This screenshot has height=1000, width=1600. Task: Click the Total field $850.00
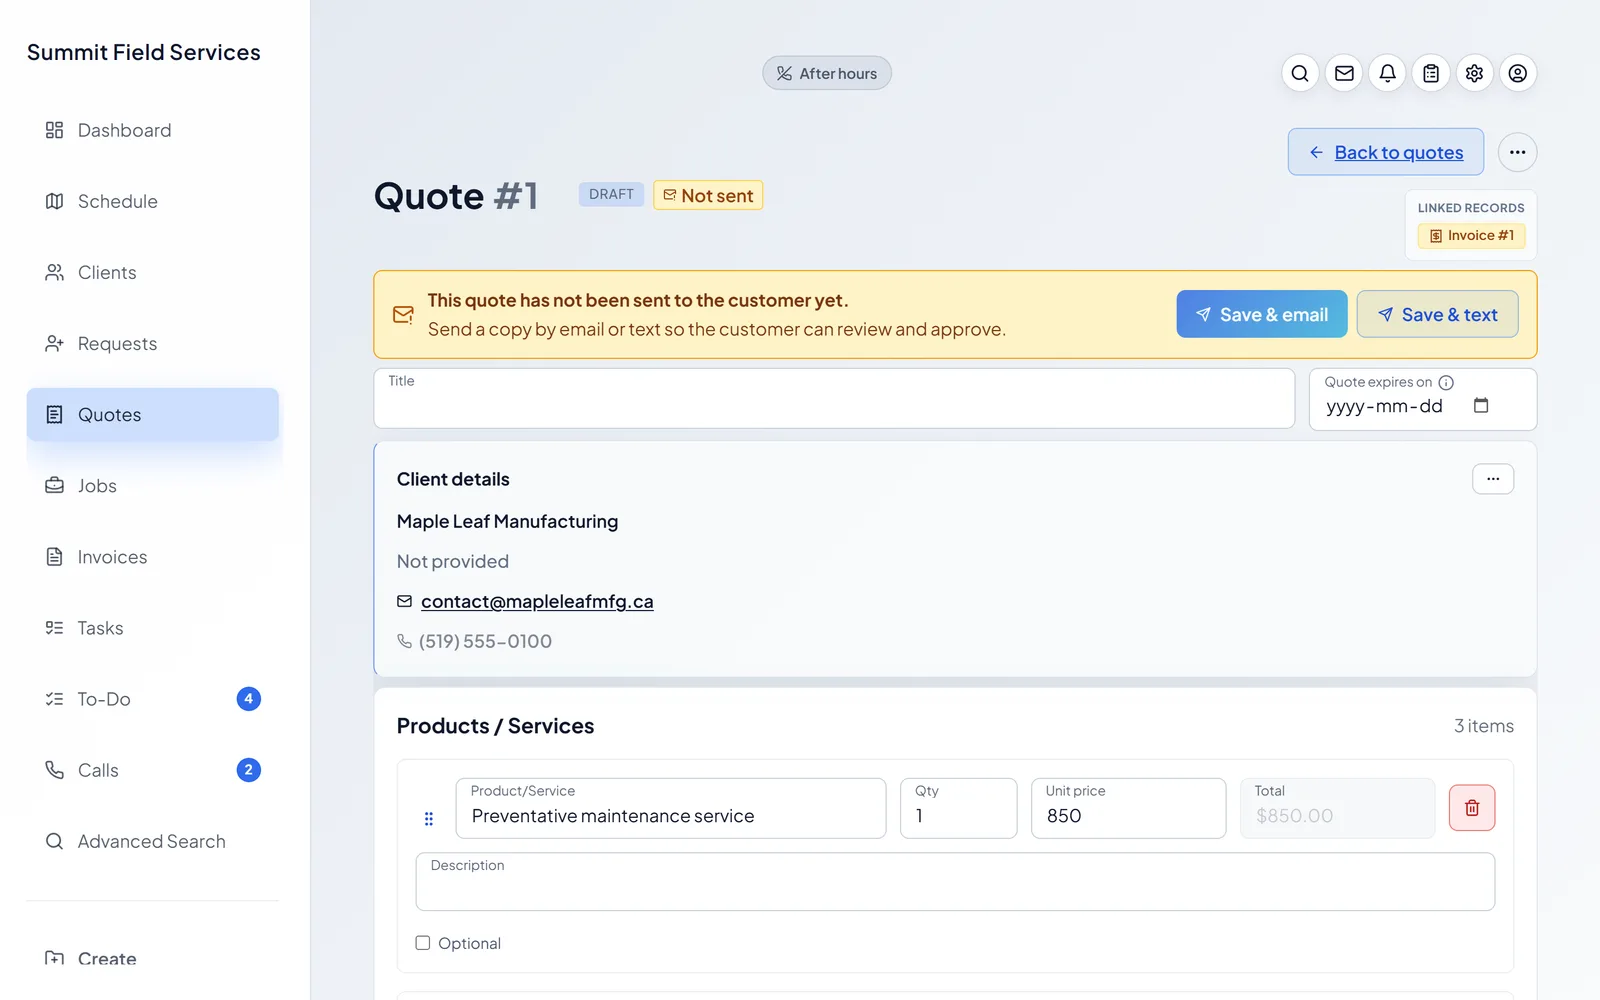pyautogui.click(x=1337, y=808)
